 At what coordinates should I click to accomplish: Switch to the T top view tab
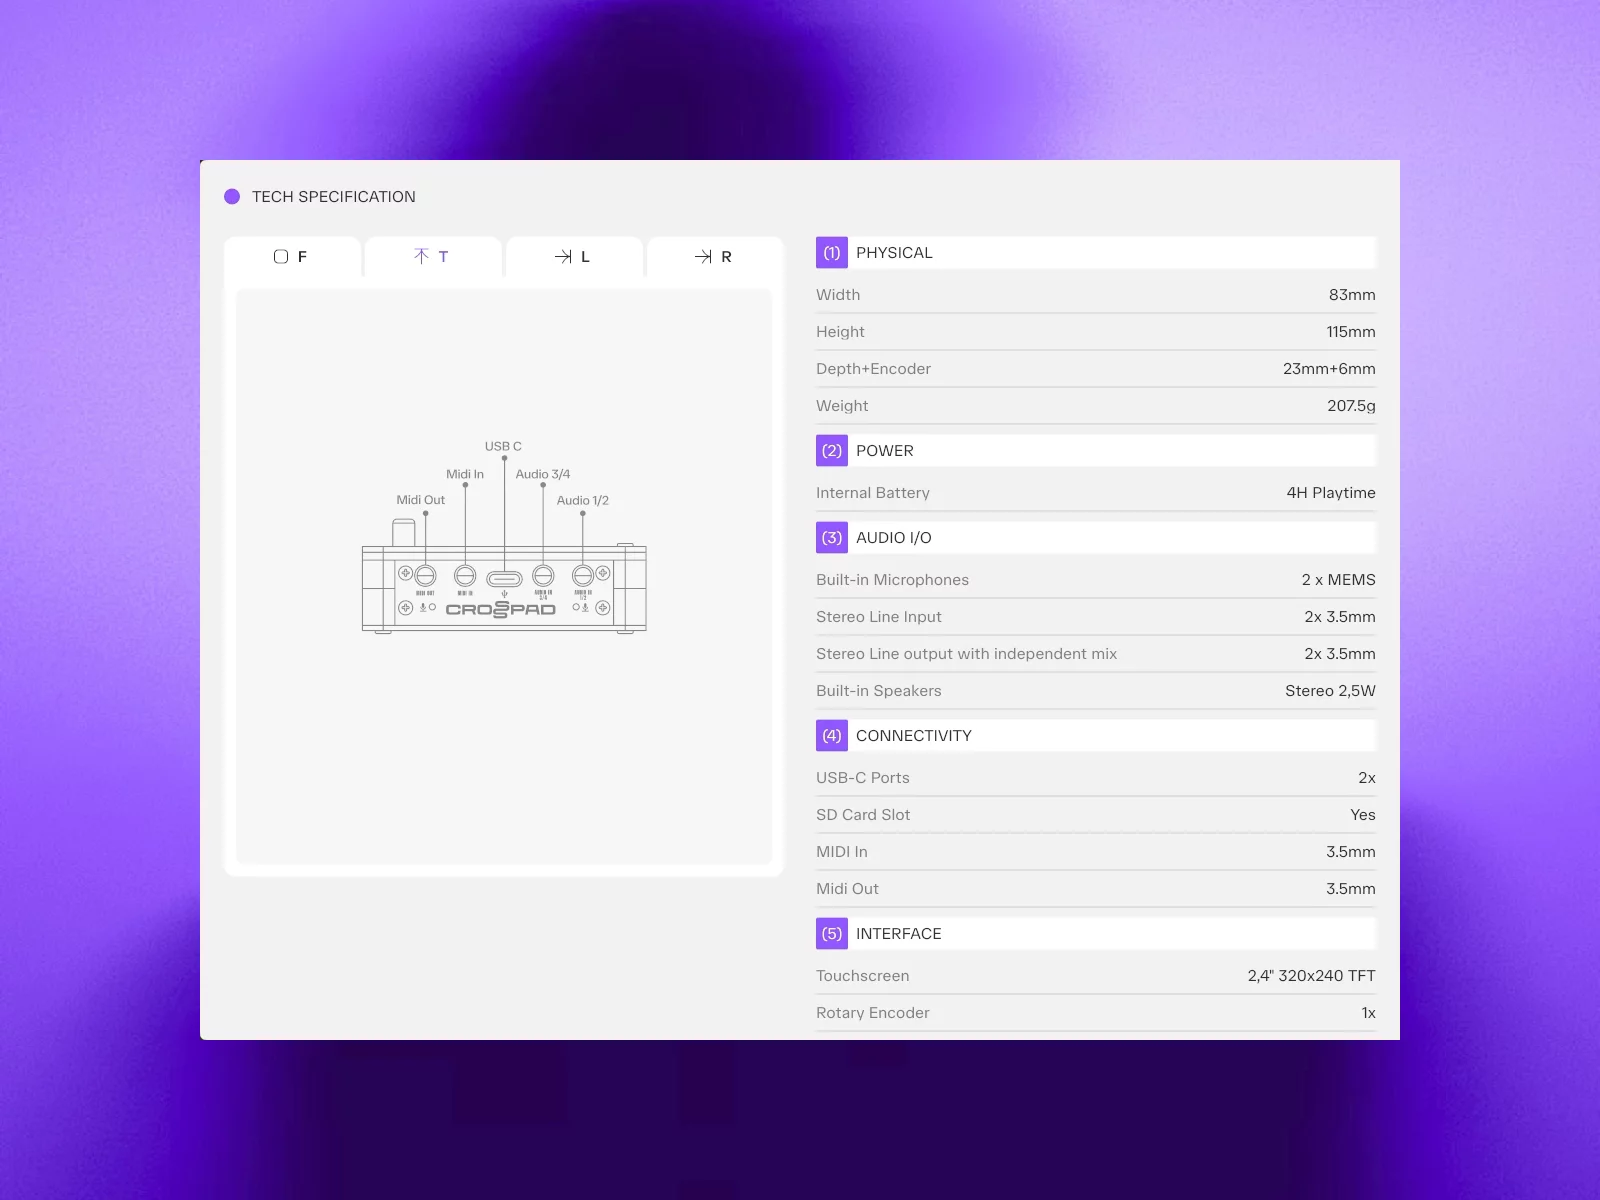tap(433, 257)
